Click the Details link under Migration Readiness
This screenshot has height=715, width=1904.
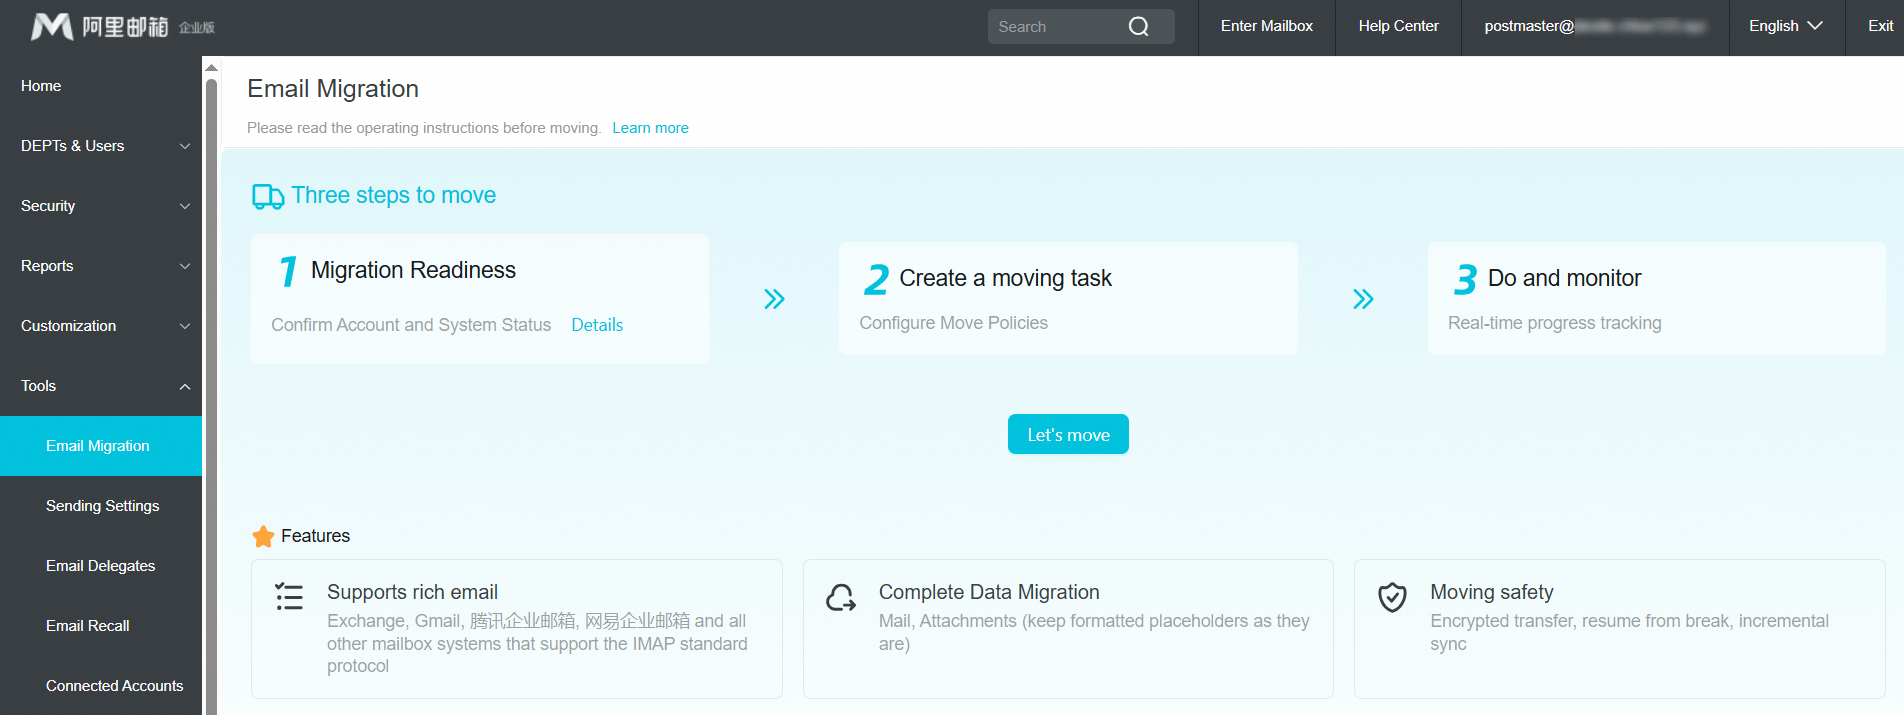pos(597,325)
